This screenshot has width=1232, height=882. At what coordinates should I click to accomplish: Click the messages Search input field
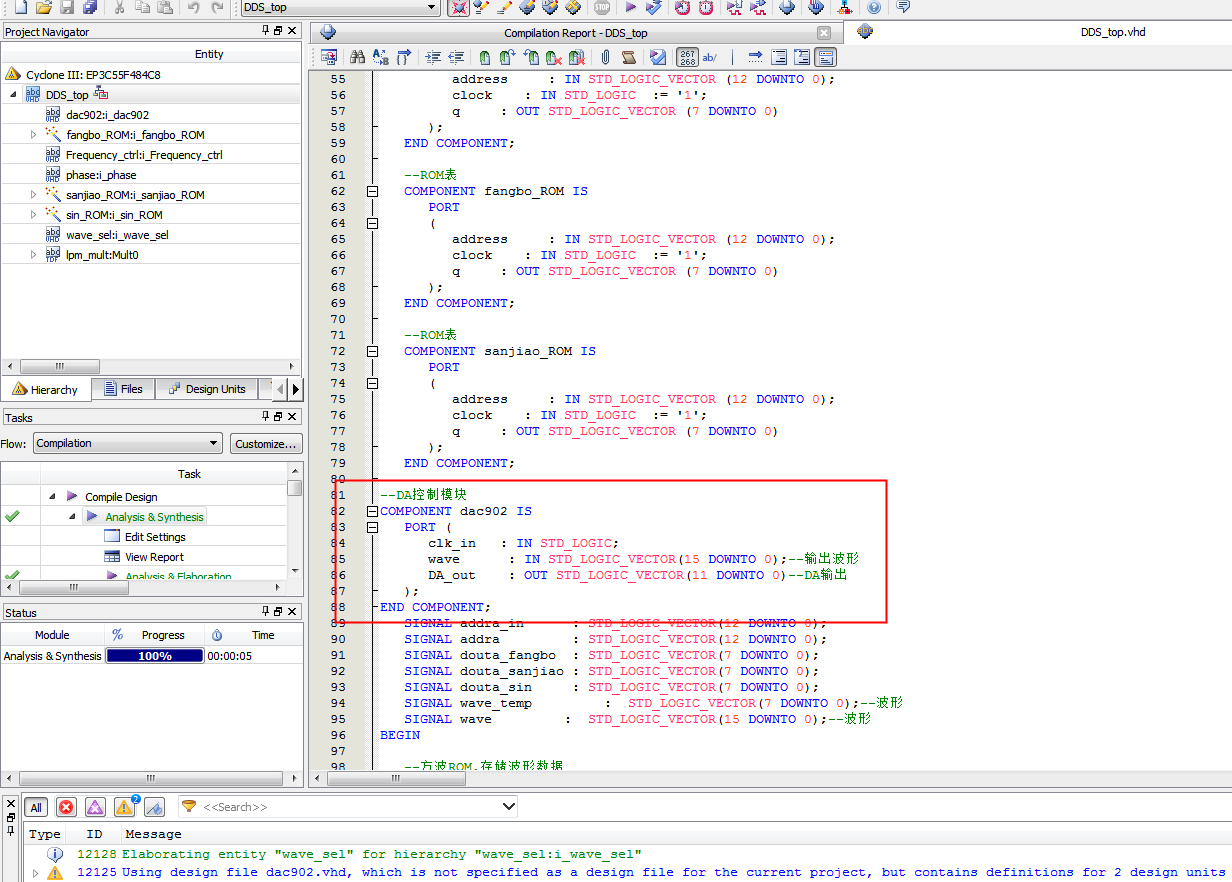[x=350, y=807]
